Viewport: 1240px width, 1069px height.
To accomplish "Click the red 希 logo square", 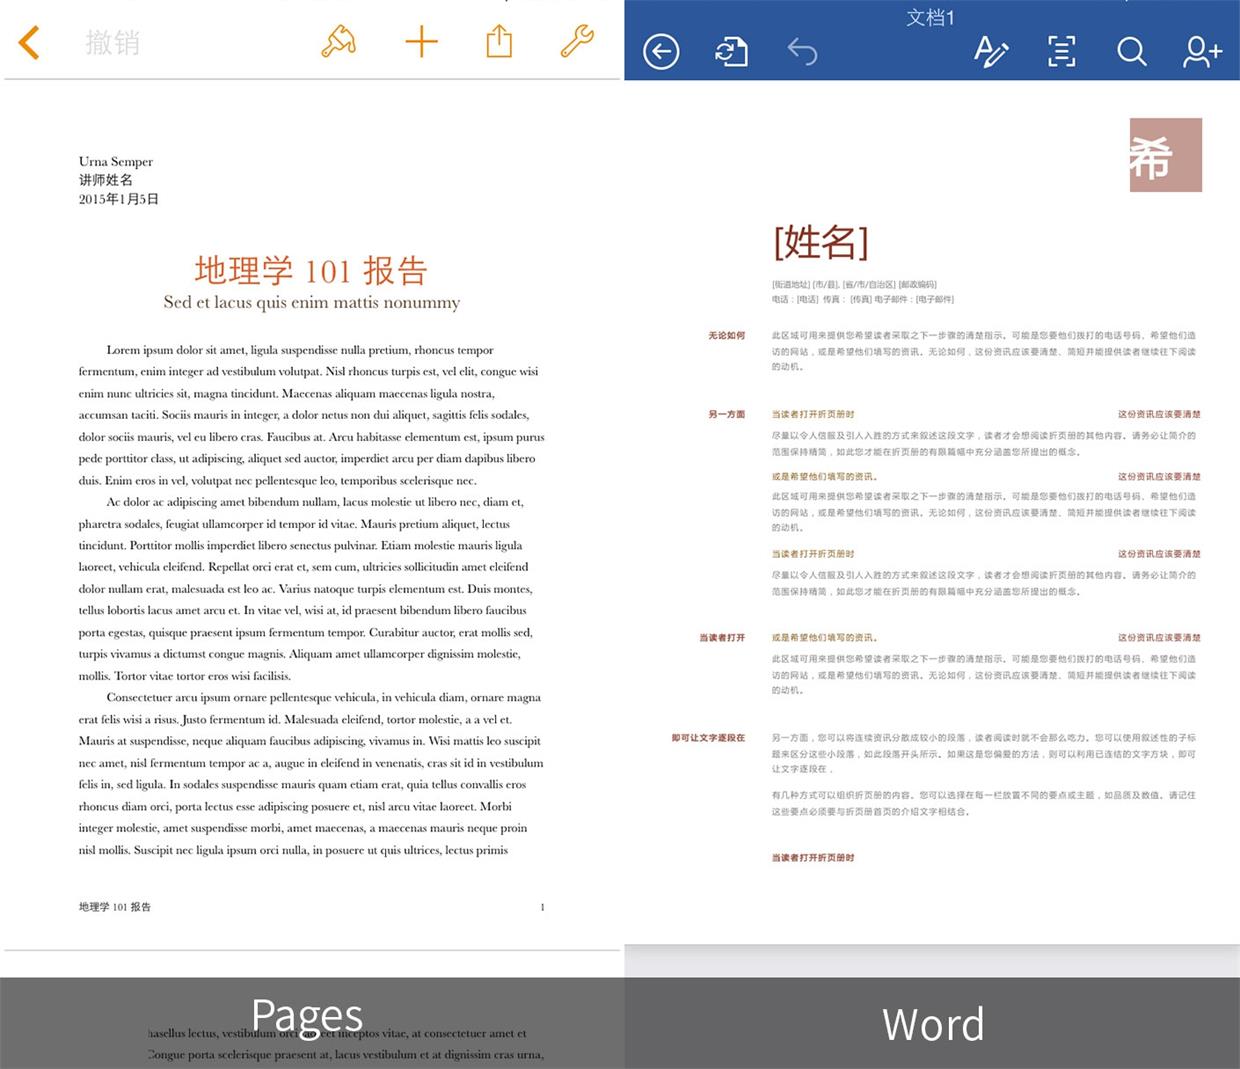I will point(1165,156).
